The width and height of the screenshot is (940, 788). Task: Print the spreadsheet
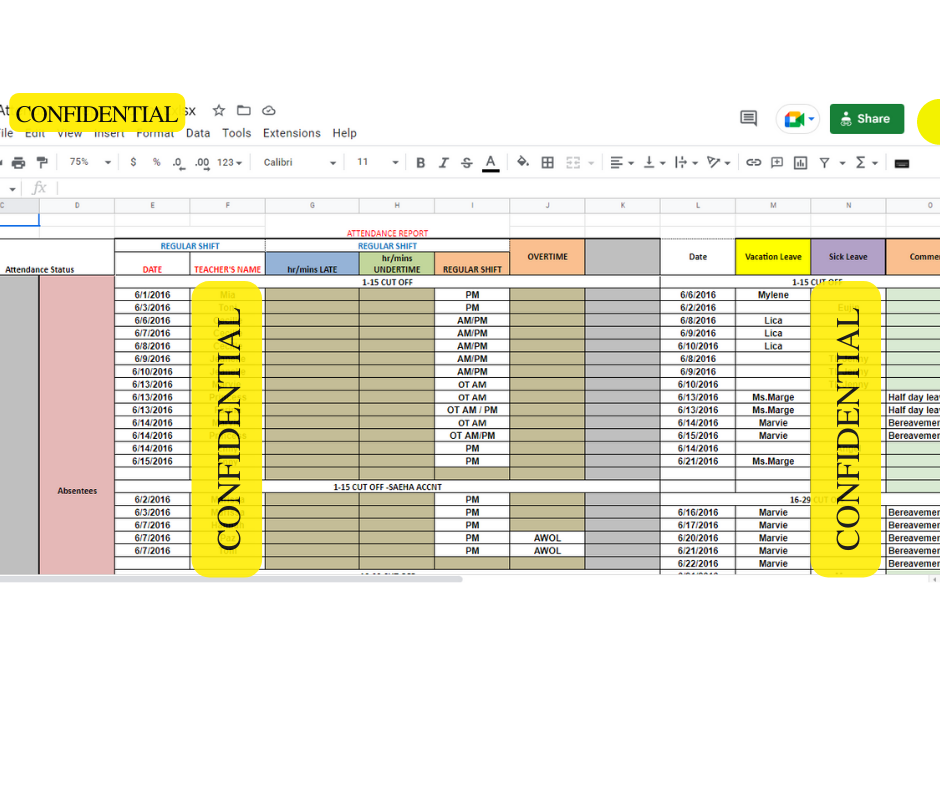coord(19,163)
